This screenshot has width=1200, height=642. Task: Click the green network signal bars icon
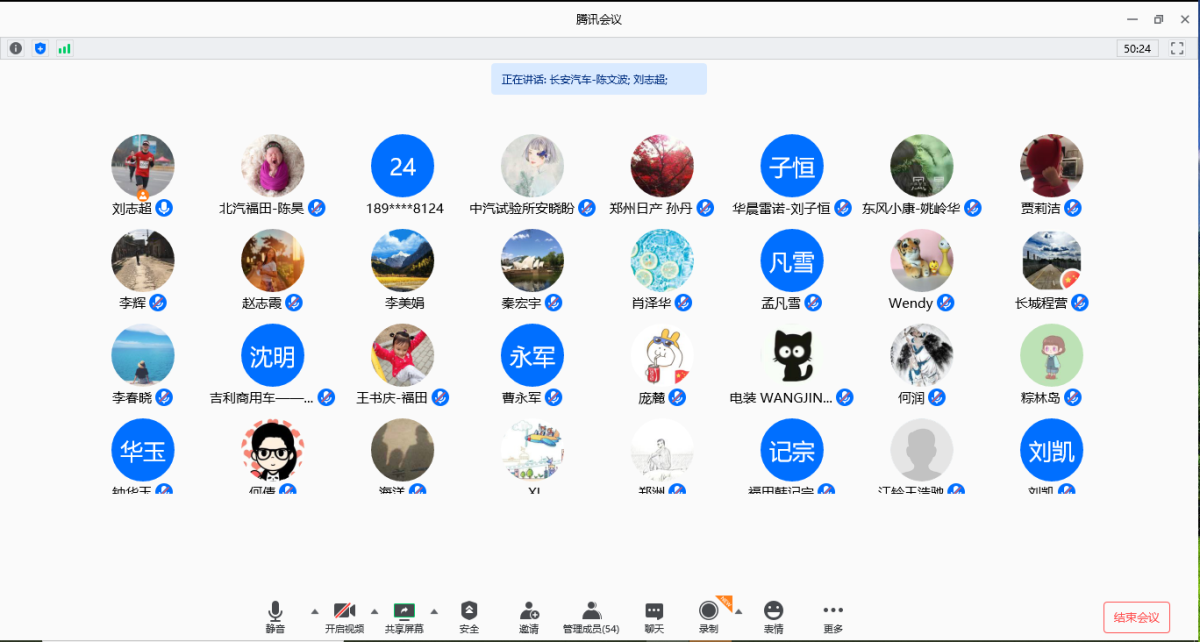point(64,48)
